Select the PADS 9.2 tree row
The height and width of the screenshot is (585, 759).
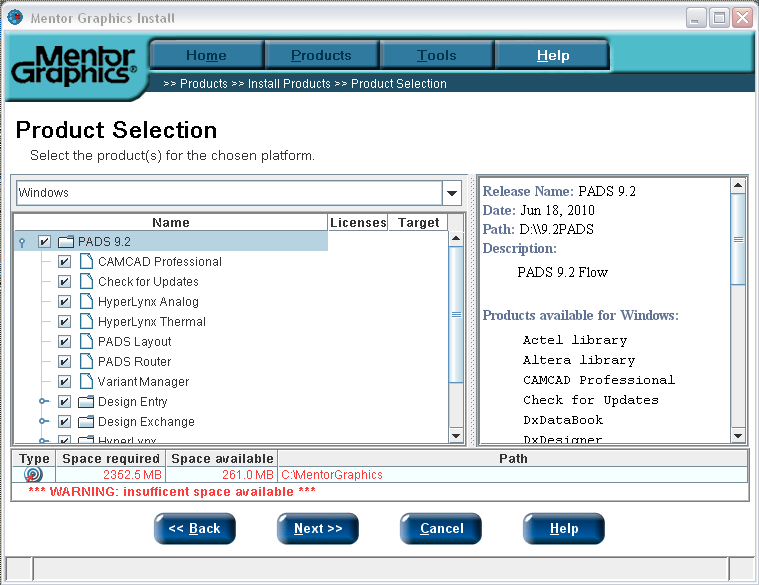(171, 241)
